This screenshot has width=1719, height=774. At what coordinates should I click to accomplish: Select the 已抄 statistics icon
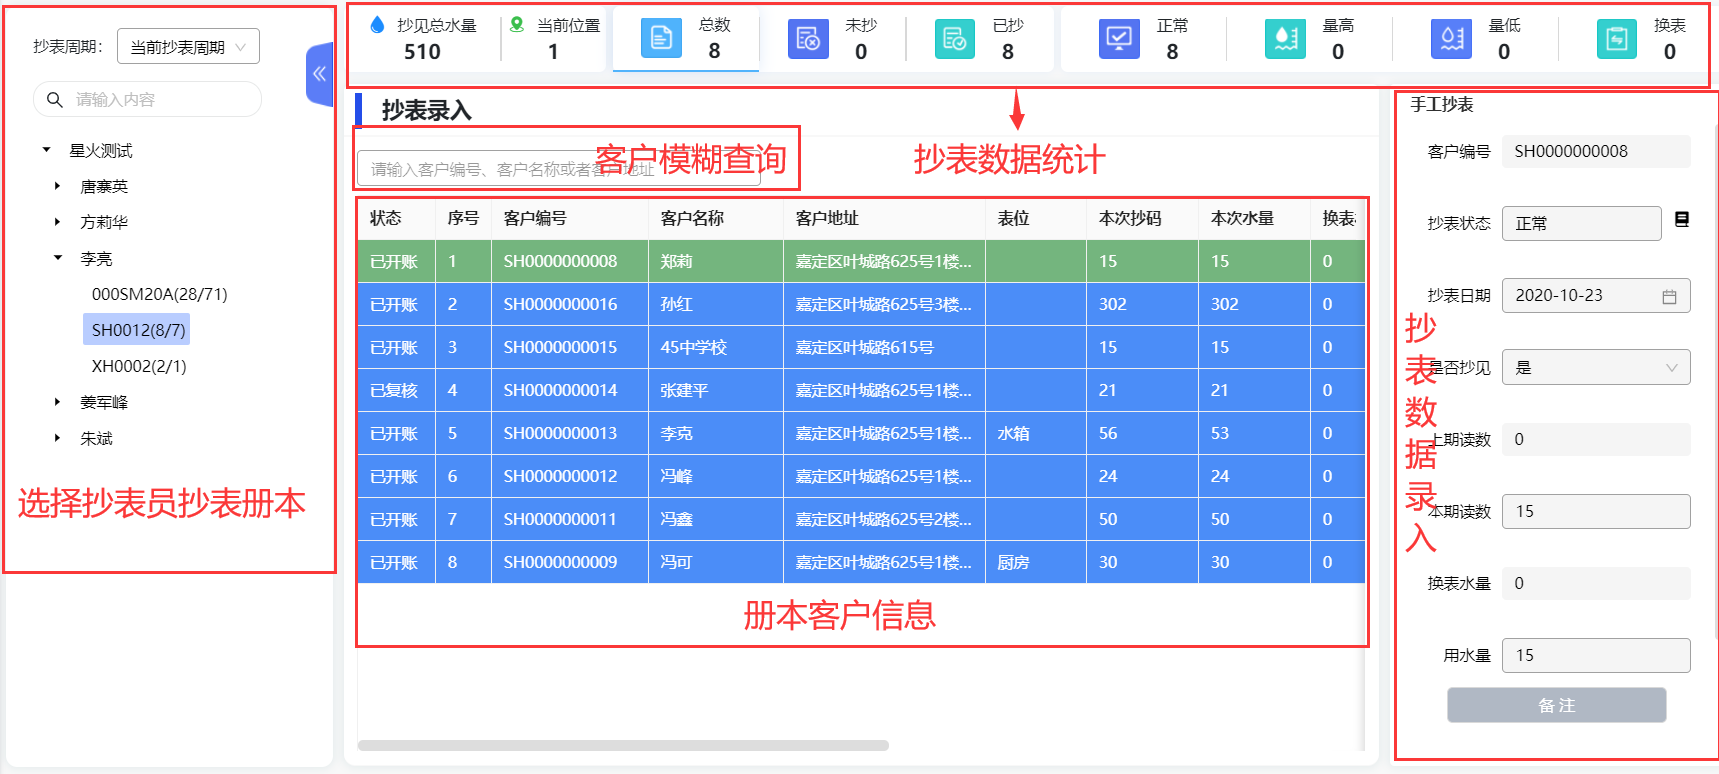pos(955,39)
